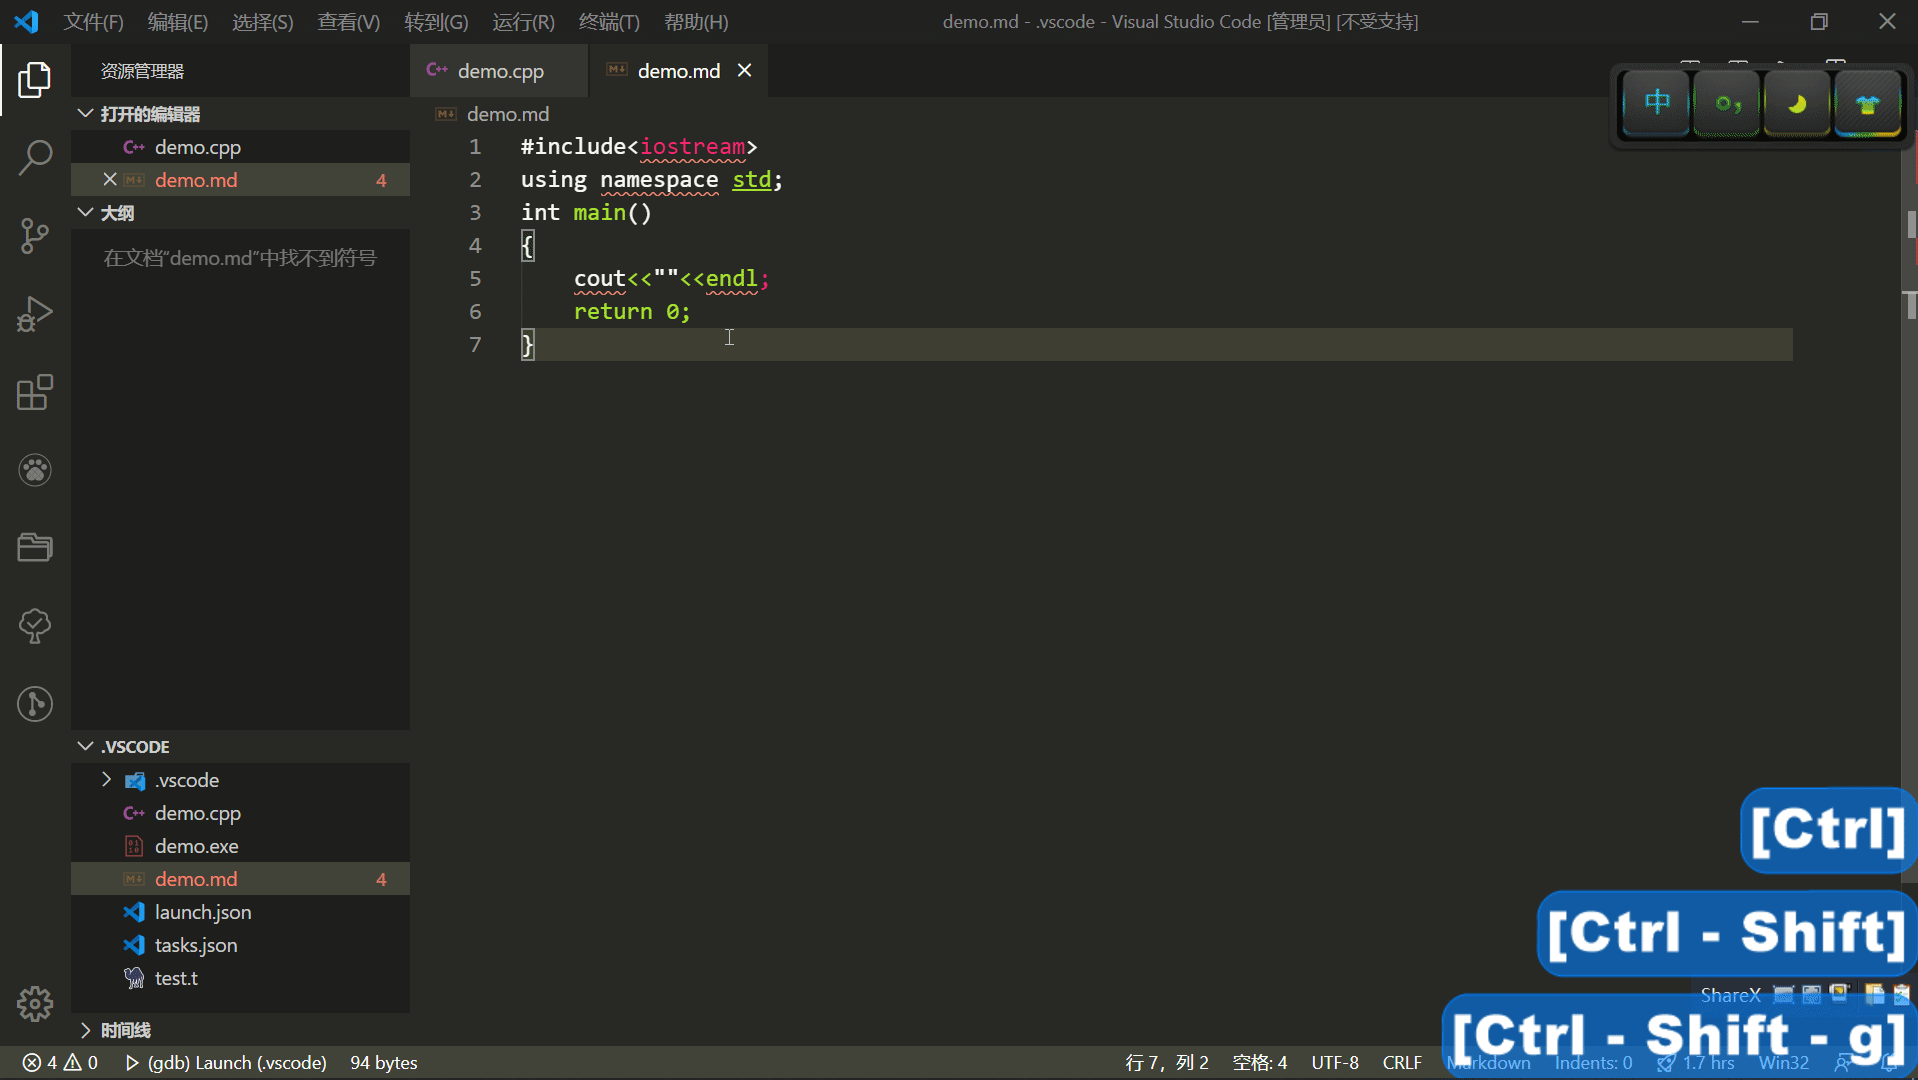
Task: Switch to the demo.cpp editor tab
Action: click(498, 70)
